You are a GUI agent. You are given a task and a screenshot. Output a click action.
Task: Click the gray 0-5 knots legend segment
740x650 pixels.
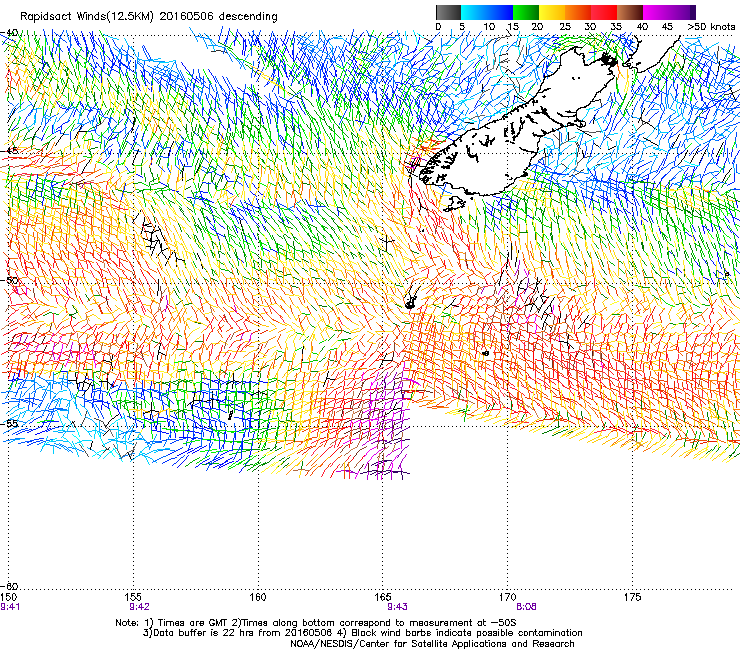(x=448, y=12)
